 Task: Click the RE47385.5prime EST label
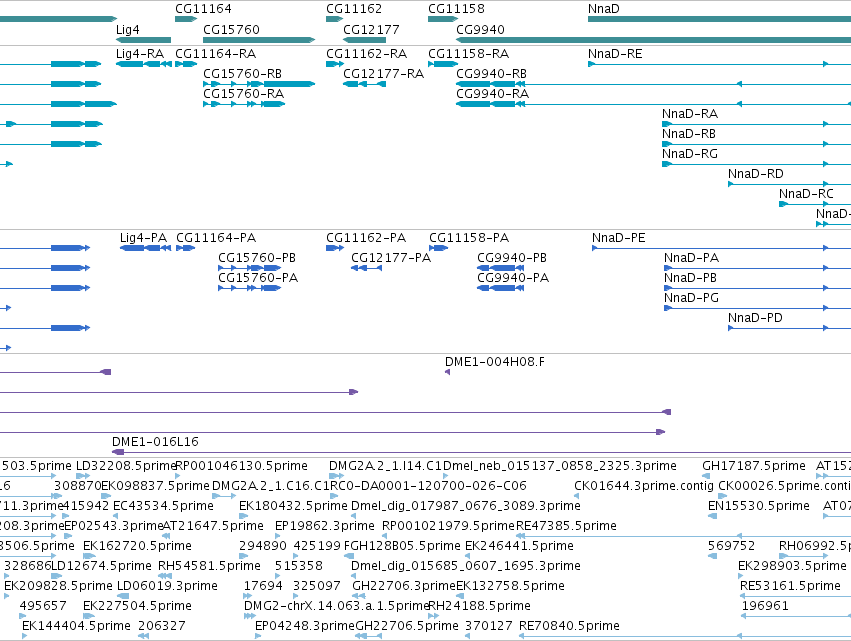[567, 526]
